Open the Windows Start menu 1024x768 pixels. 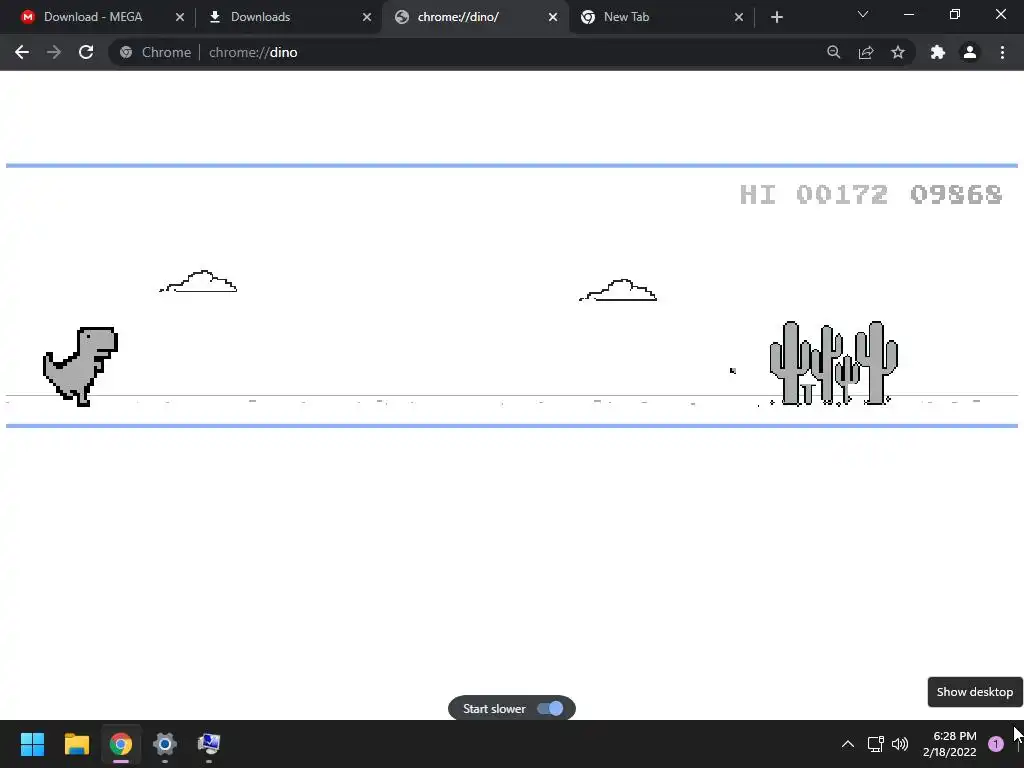point(33,744)
